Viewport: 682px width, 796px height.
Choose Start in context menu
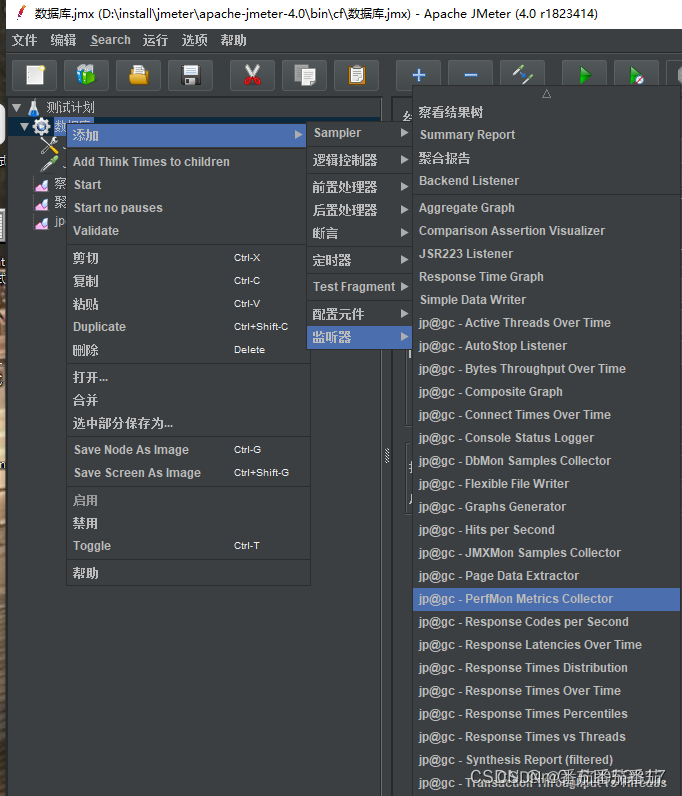pos(188,185)
